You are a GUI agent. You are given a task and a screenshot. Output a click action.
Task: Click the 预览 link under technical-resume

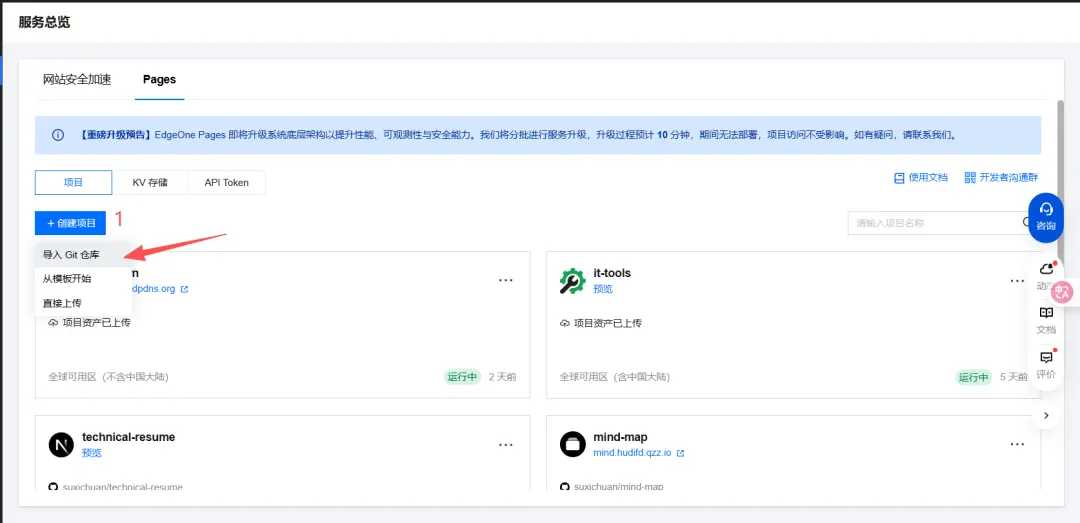(x=92, y=453)
